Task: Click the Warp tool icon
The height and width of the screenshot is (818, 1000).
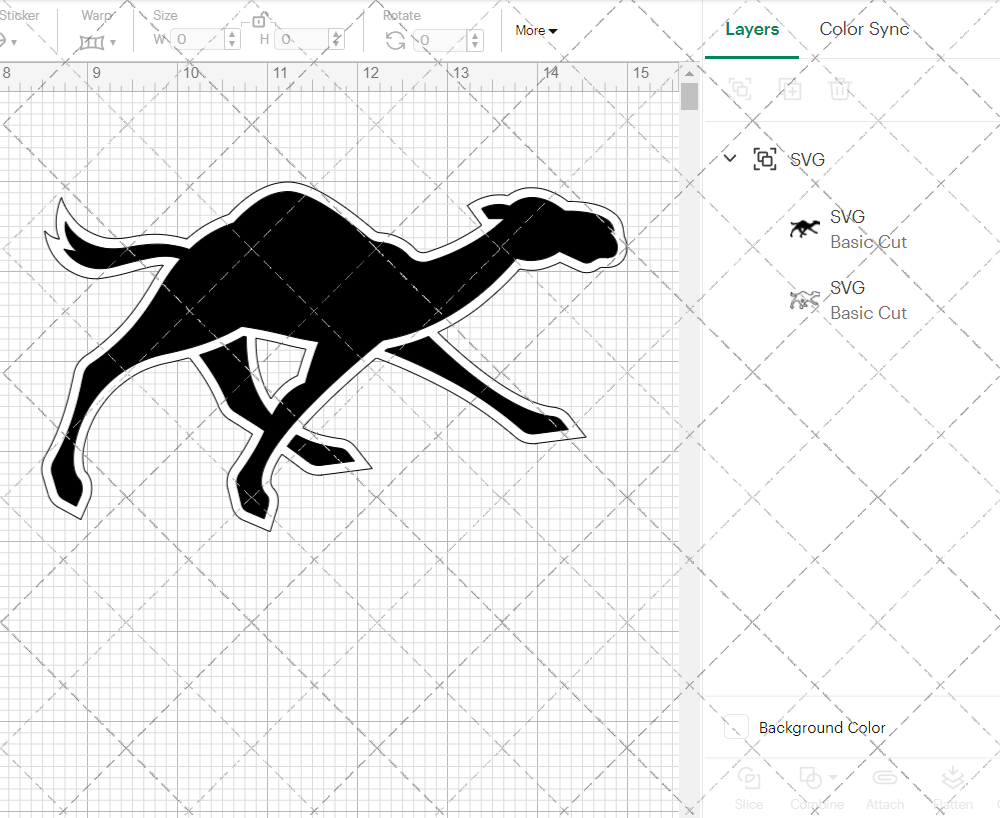Action: [x=91, y=40]
